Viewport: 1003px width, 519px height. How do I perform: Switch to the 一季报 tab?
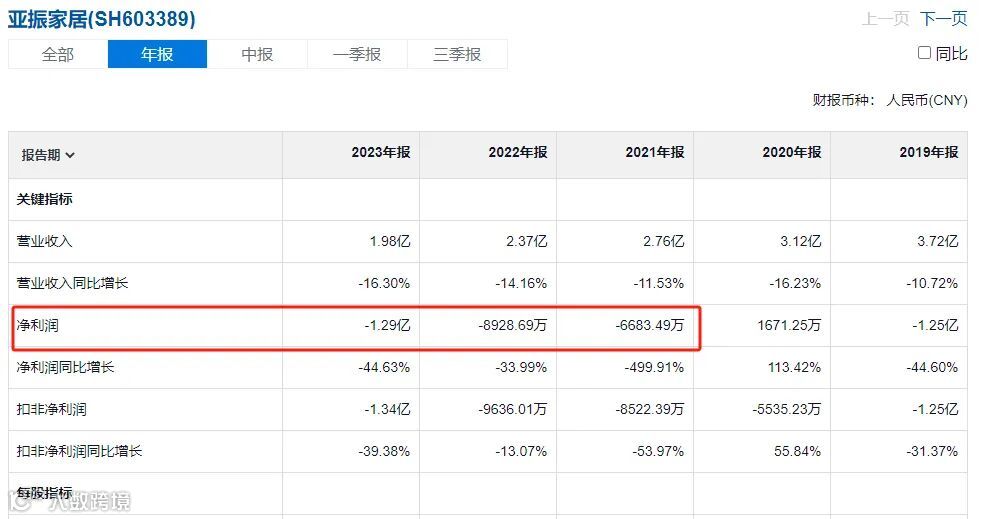pos(357,54)
